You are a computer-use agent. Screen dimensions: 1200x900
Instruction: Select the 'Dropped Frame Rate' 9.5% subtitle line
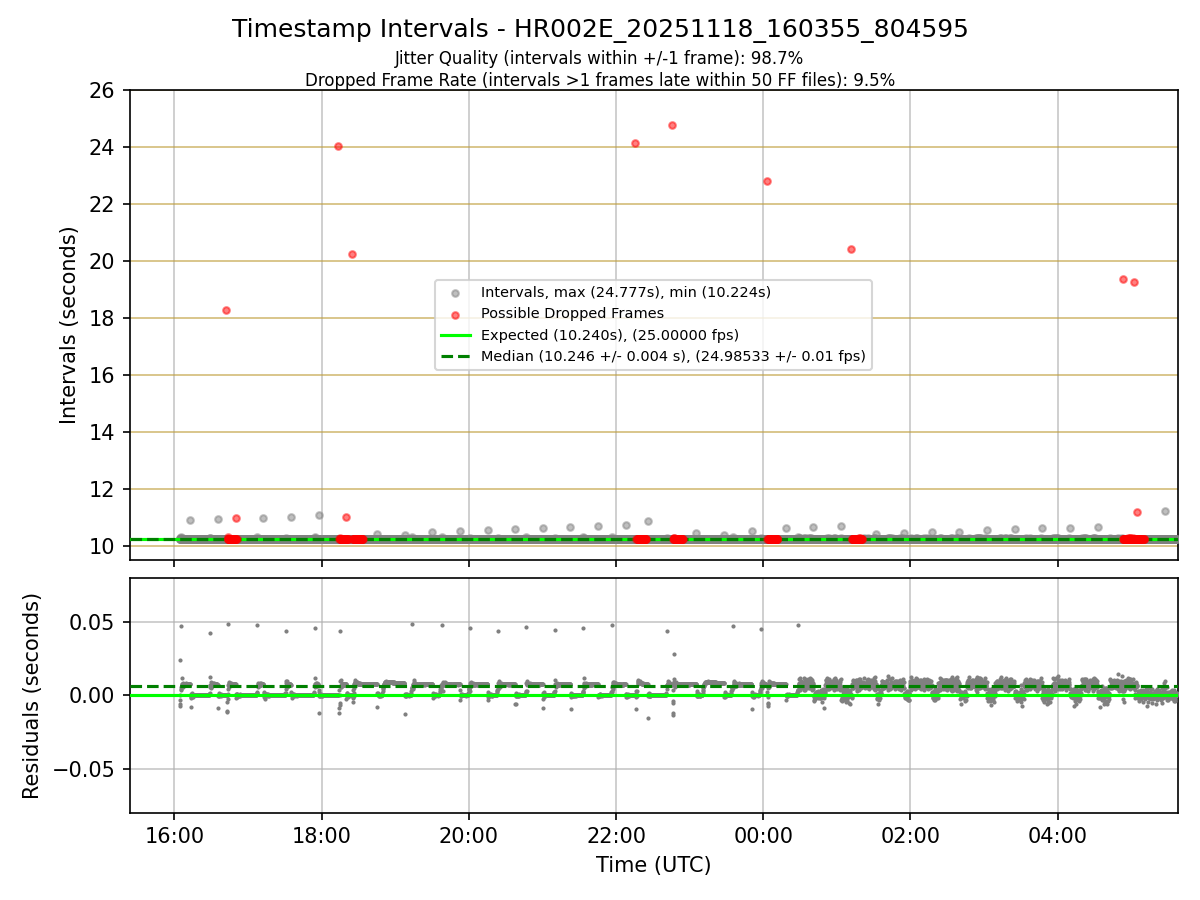pyautogui.click(x=600, y=79)
